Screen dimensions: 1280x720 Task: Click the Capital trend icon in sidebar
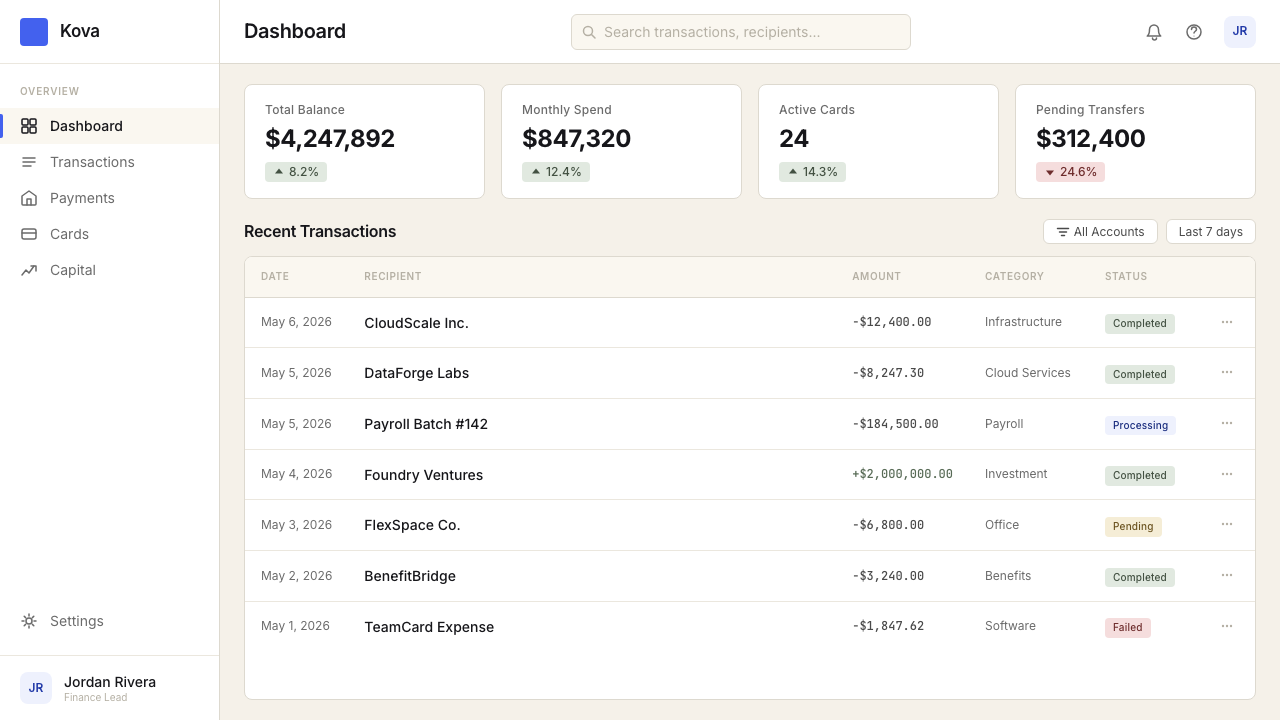point(29,270)
